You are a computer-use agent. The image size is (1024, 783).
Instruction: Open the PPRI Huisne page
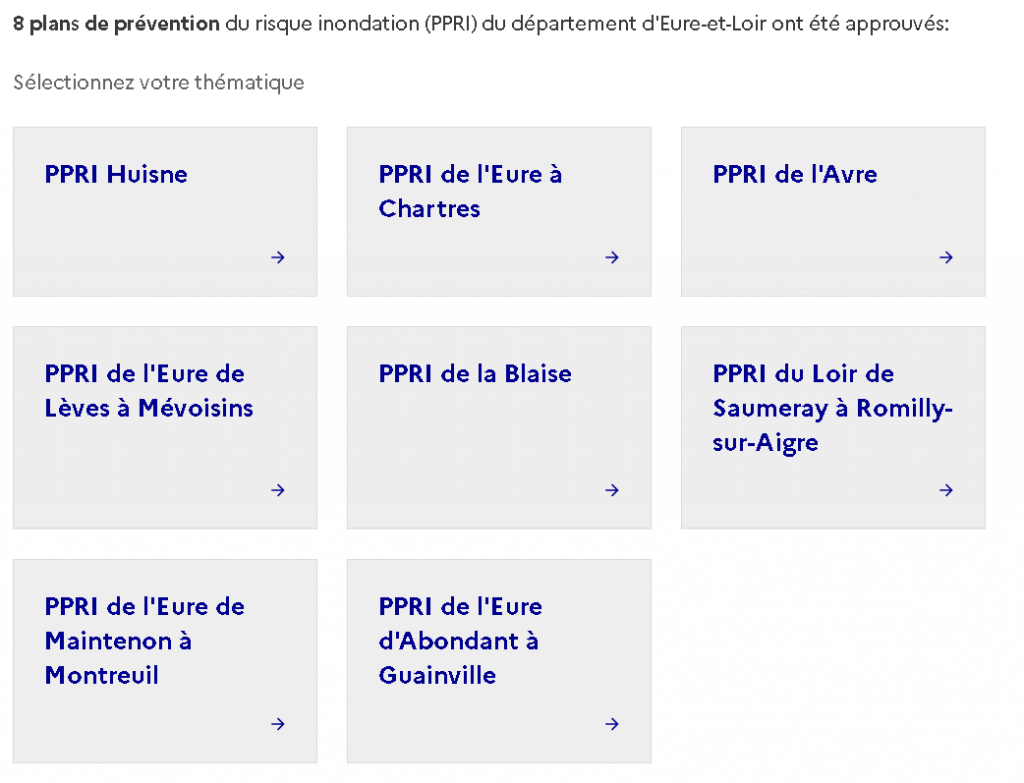coord(115,174)
